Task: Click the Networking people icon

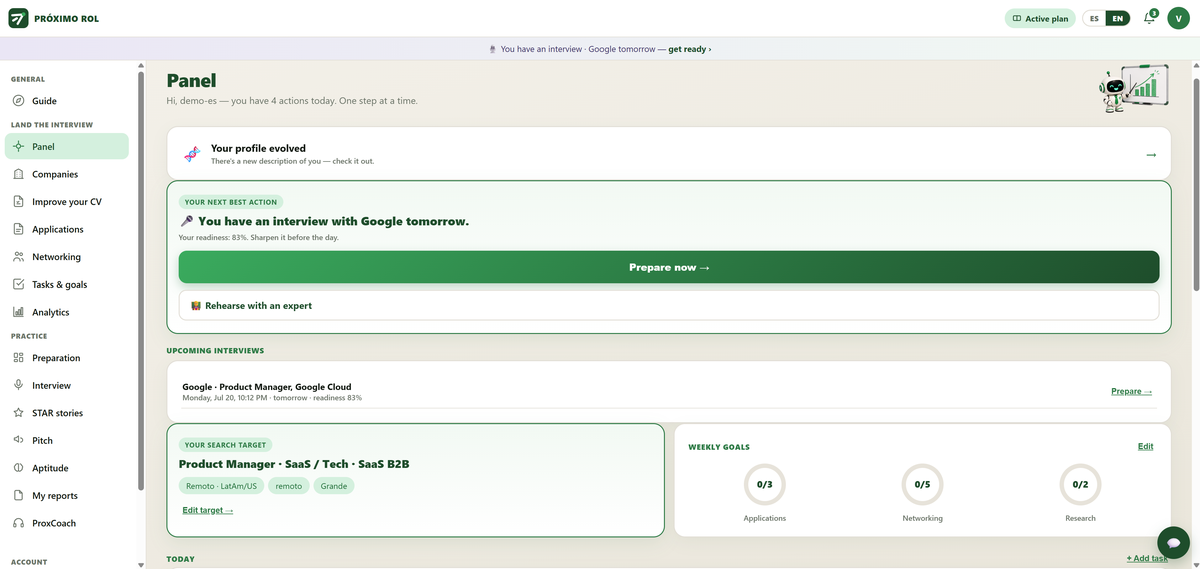Action: (19, 257)
